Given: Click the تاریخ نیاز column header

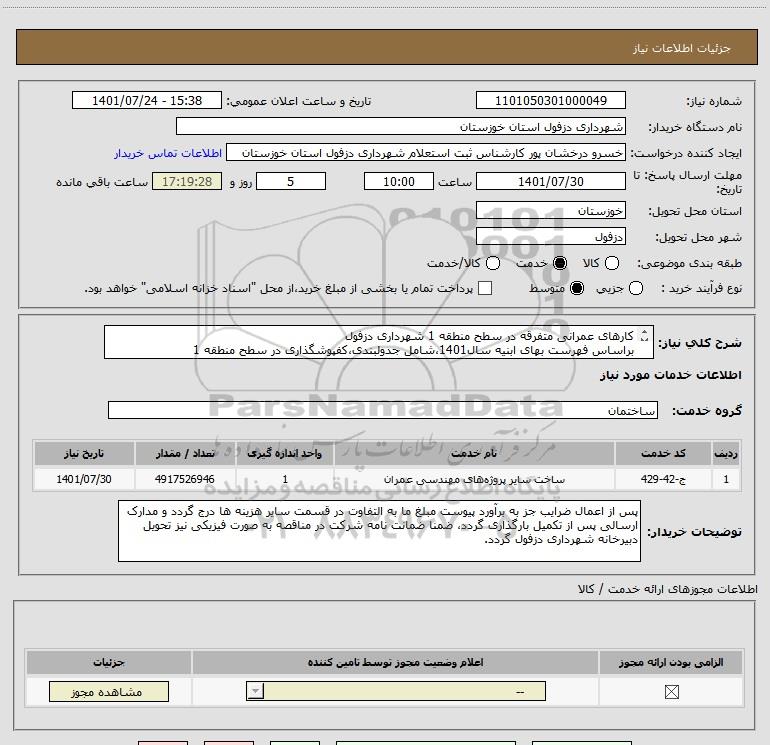Looking at the screenshot, I should 84,453.
